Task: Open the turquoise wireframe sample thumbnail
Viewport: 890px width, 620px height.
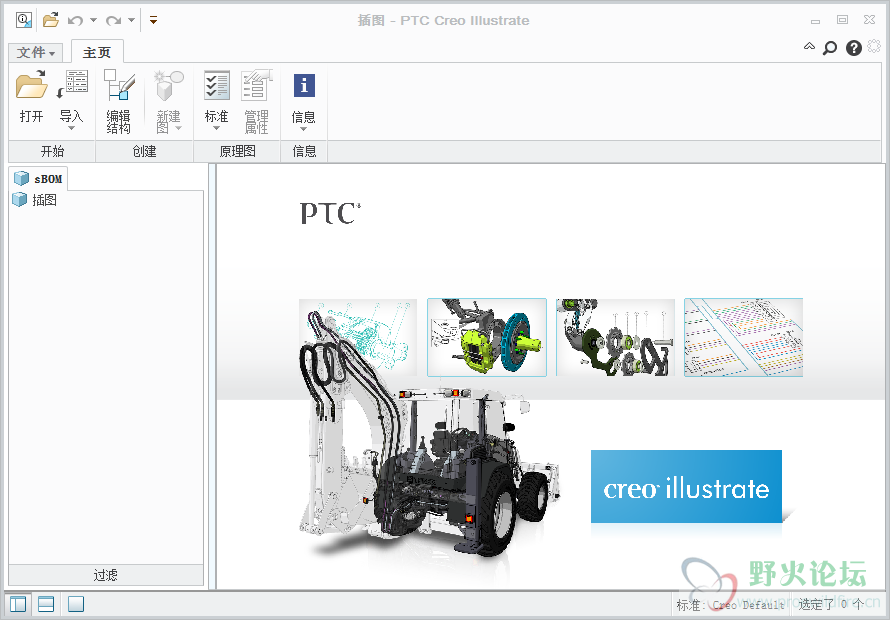Action: pyautogui.click(x=358, y=337)
